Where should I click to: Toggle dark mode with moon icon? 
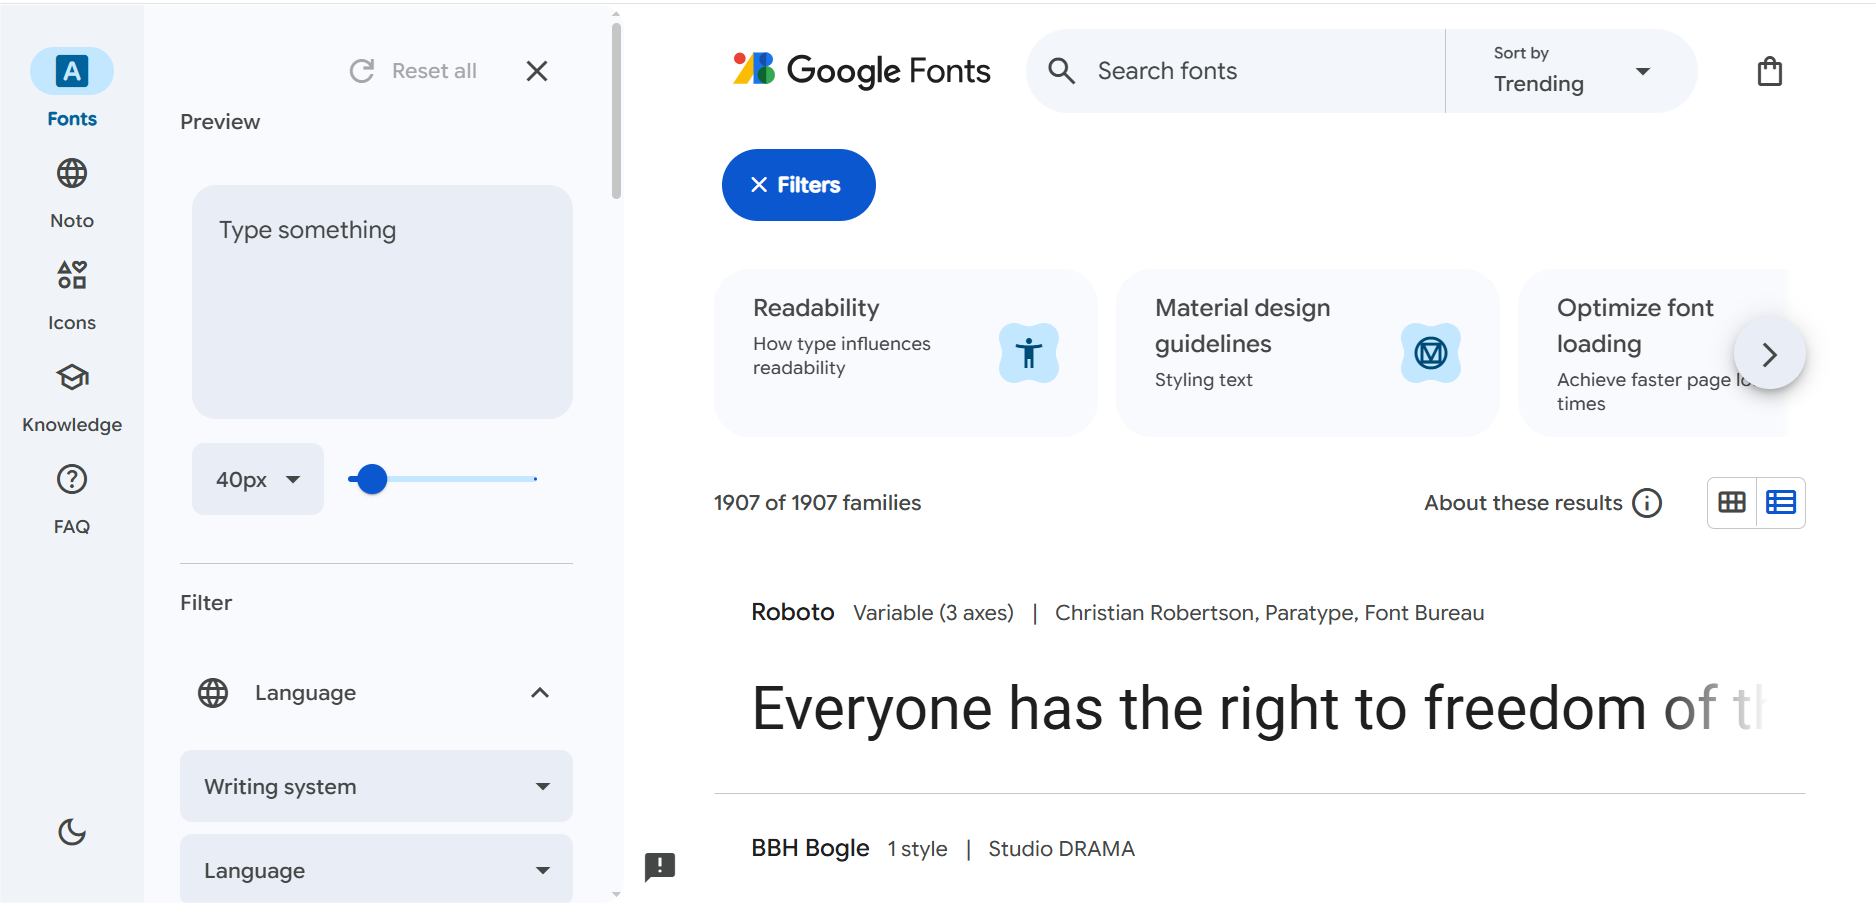click(x=72, y=831)
